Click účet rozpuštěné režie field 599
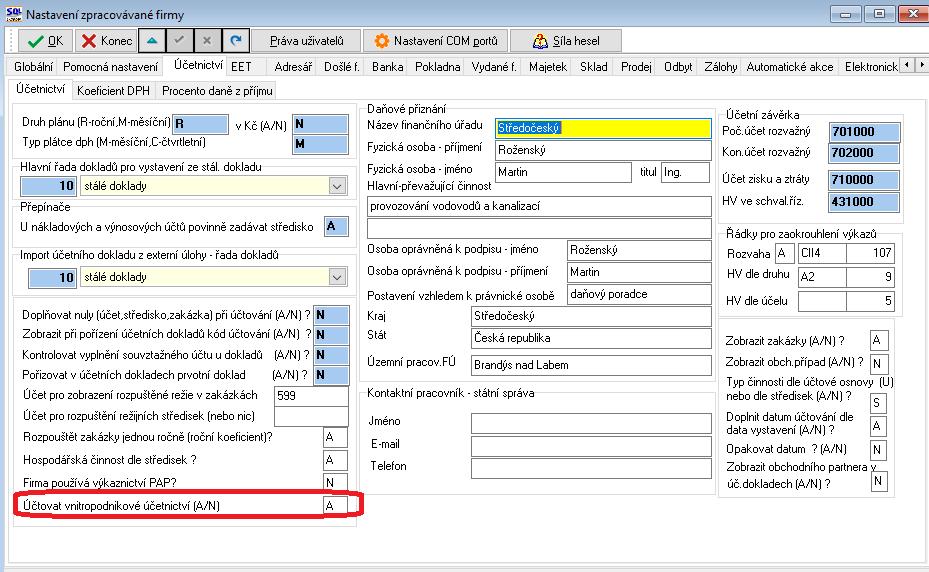 point(311,395)
